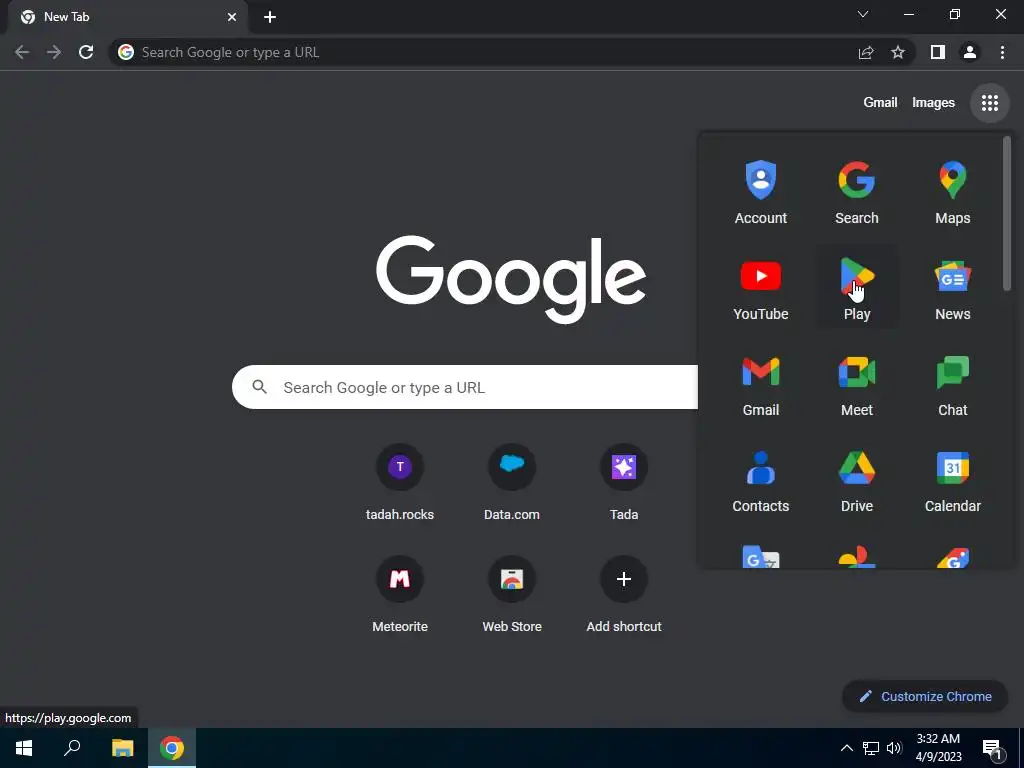Open a new tab with plus button
This screenshot has width=1024, height=768.
click(x=270, y=17)
